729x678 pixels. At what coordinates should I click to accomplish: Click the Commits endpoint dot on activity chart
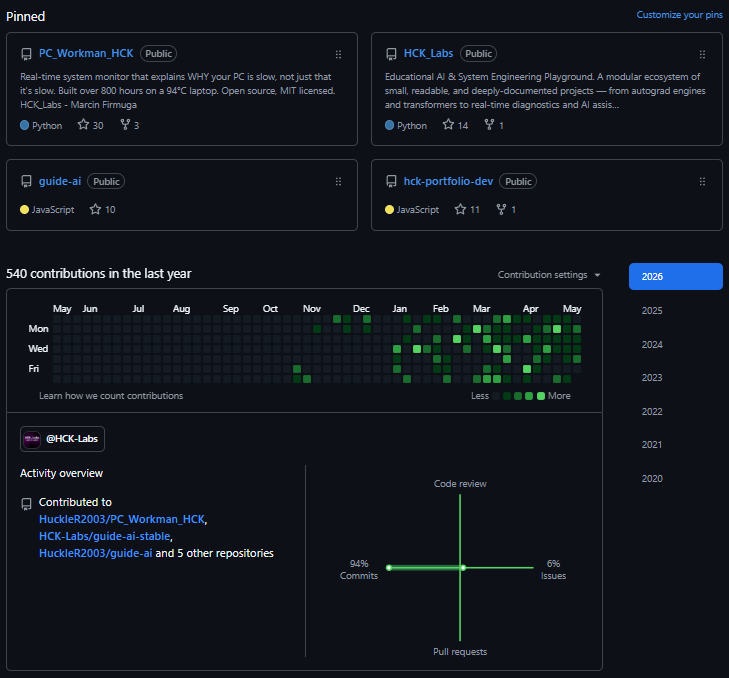(x=389, y=568)
